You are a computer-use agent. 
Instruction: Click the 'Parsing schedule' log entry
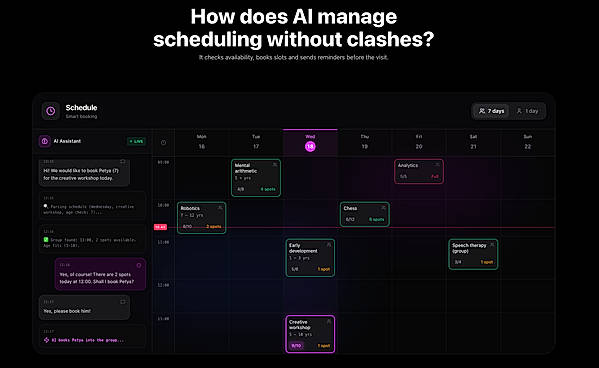pyautogui.click(x=92, y=206)
